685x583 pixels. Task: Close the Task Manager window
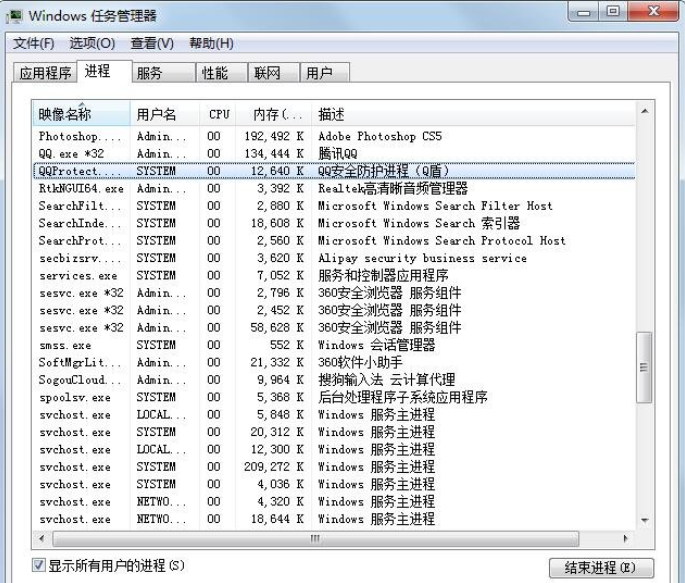(654, 12)
